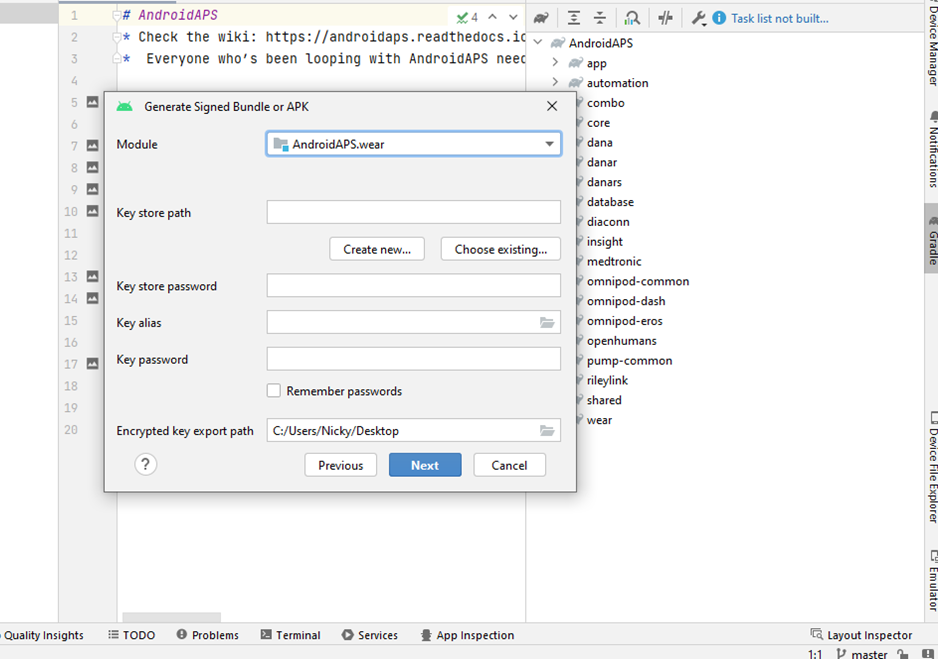Click gutter image icon on line 9
Image resolution: width=938 pixels, height=659 pixels.
pos(93,189)
